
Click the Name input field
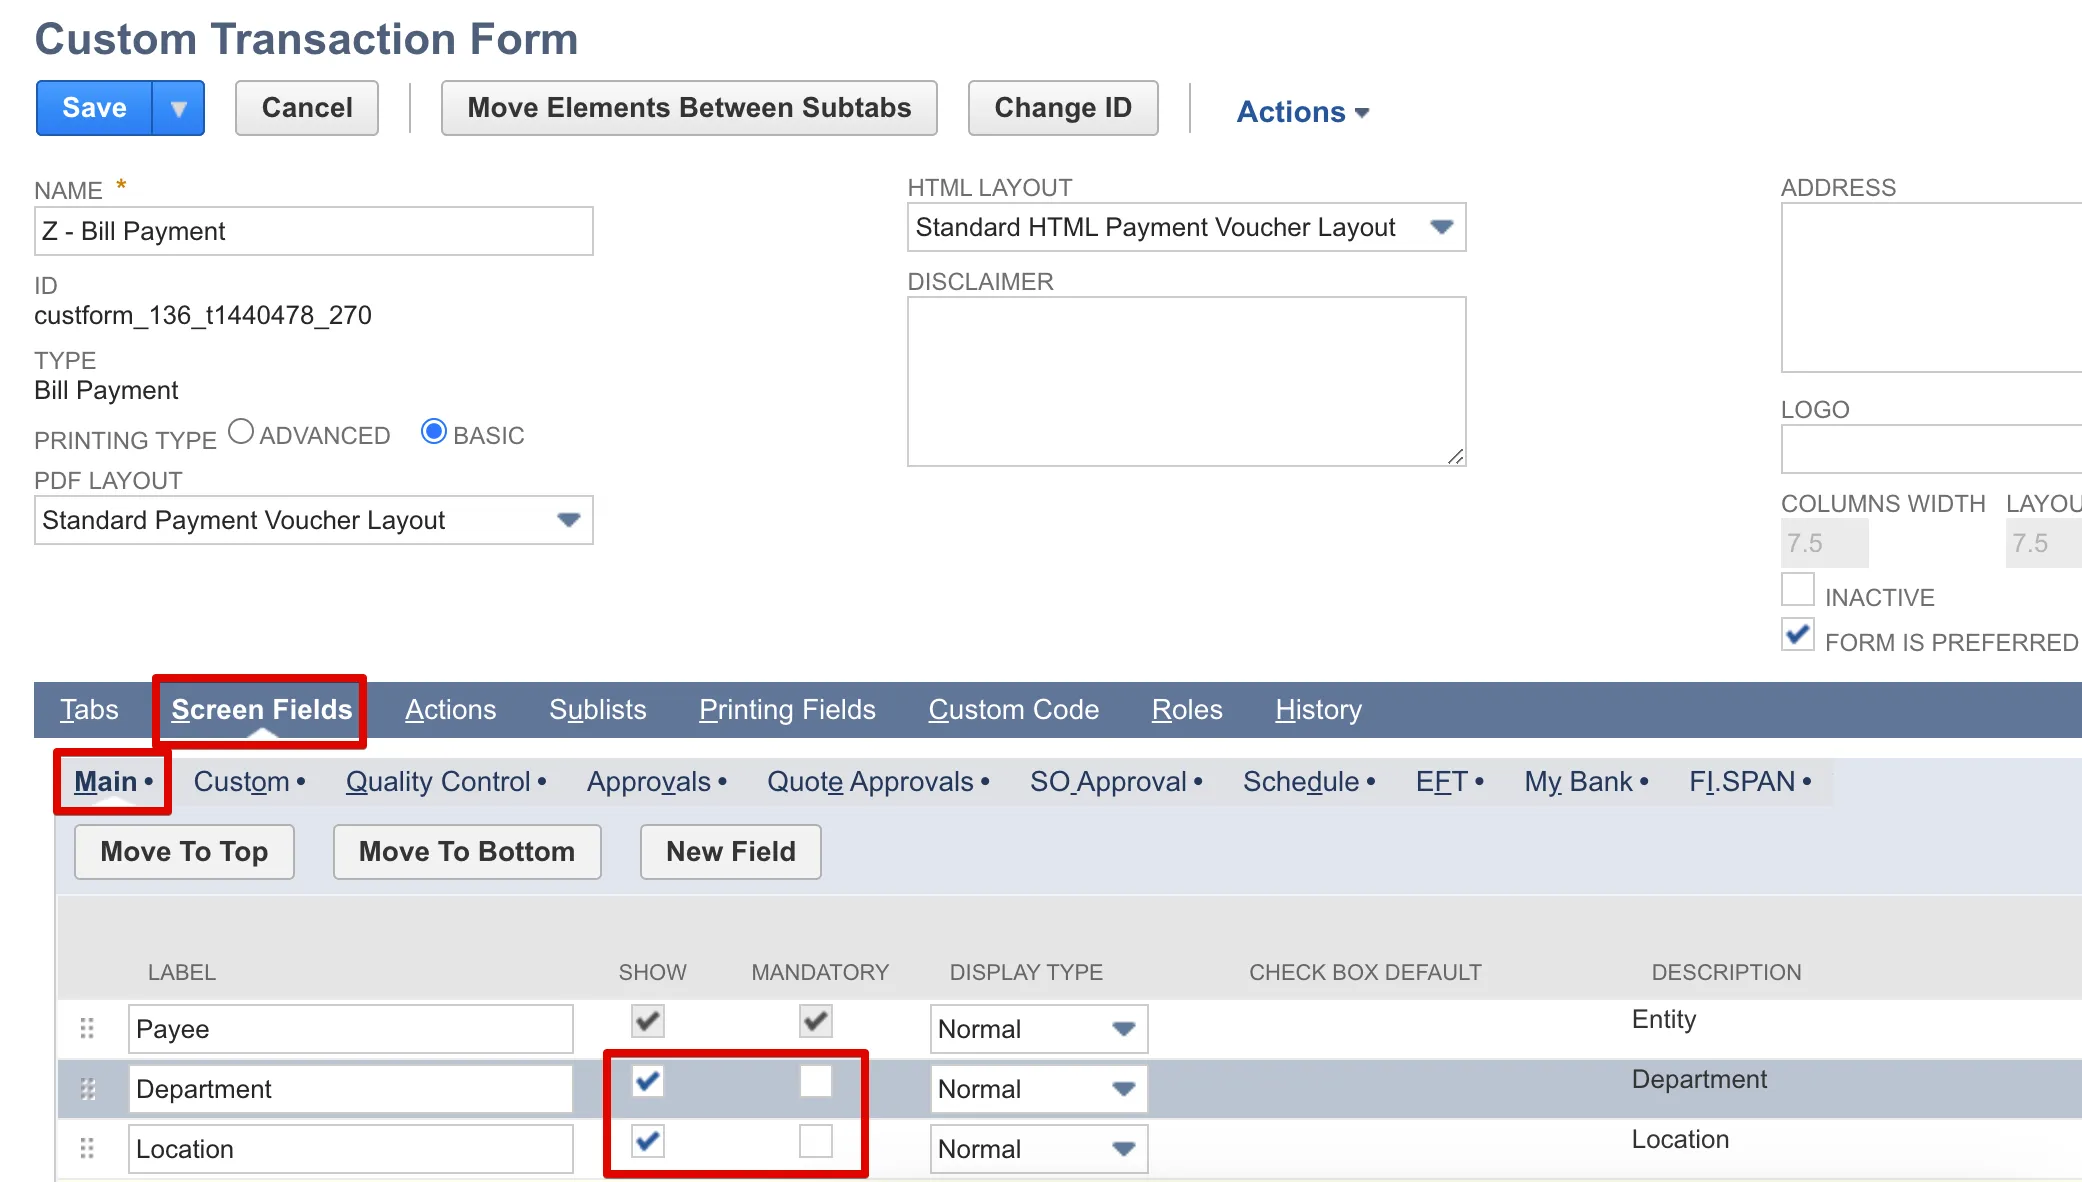click(314, 231)
